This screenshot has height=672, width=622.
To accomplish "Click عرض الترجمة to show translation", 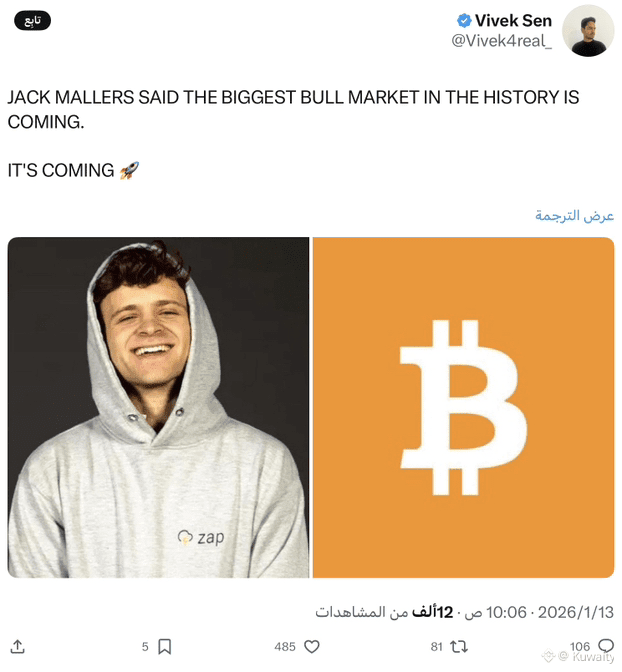I will (574, 216).
